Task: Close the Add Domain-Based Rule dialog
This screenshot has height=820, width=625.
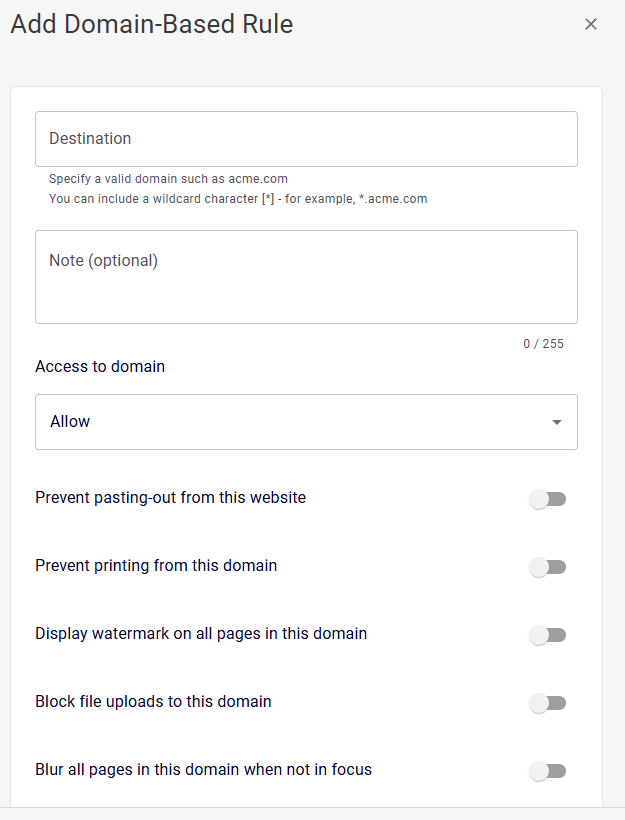Action: click(591, 24)
